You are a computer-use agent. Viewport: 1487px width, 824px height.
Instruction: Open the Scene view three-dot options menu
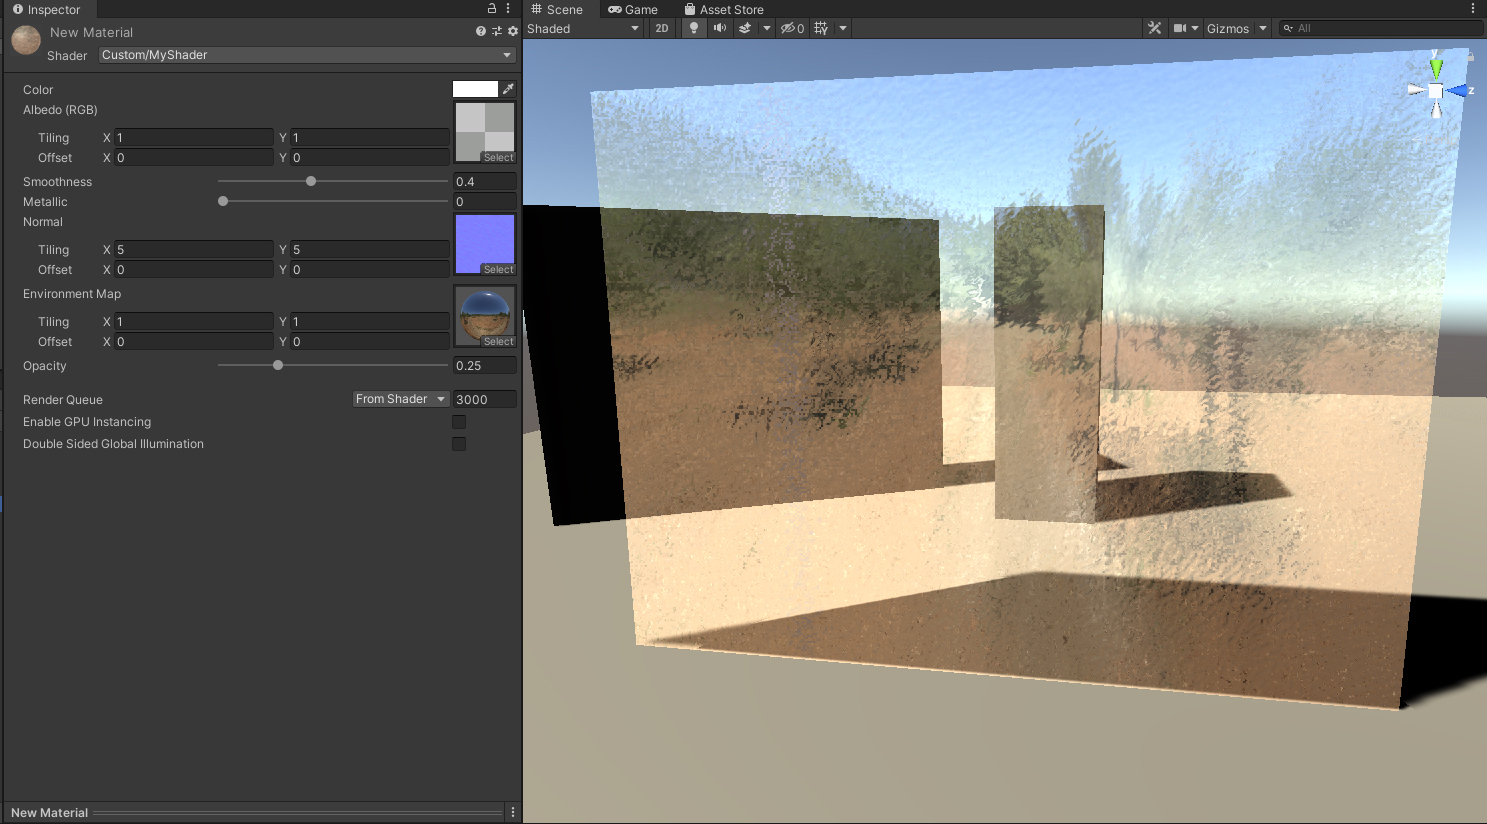click(1473, 9)
